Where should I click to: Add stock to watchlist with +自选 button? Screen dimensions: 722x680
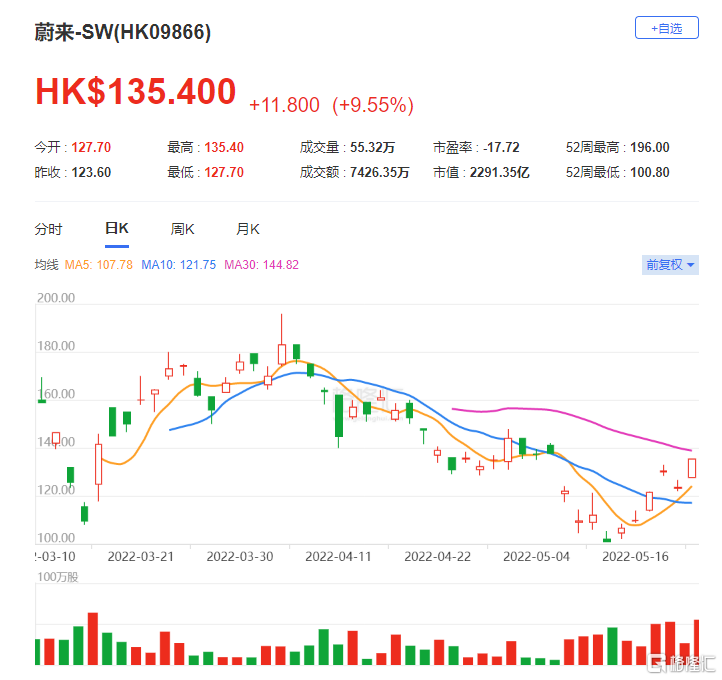tap(666, 28)
